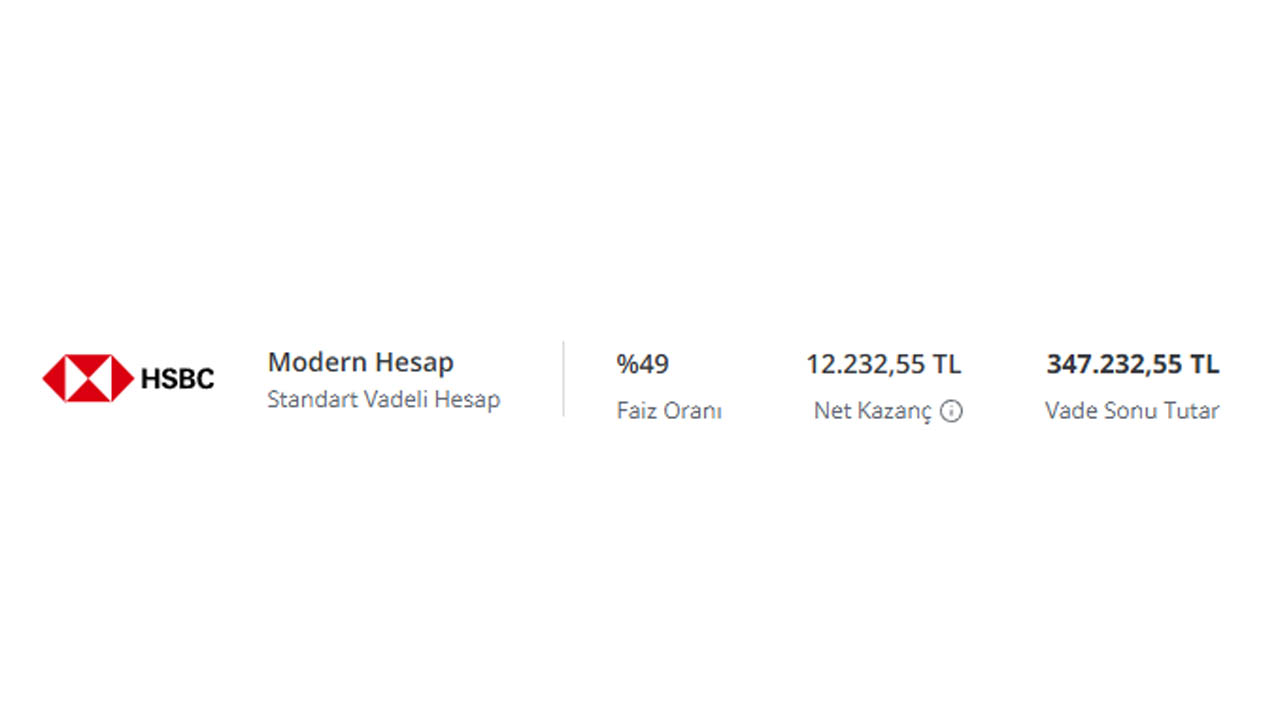Open the Modern Hesap account title
The image size is (1280, 720).
361,362
